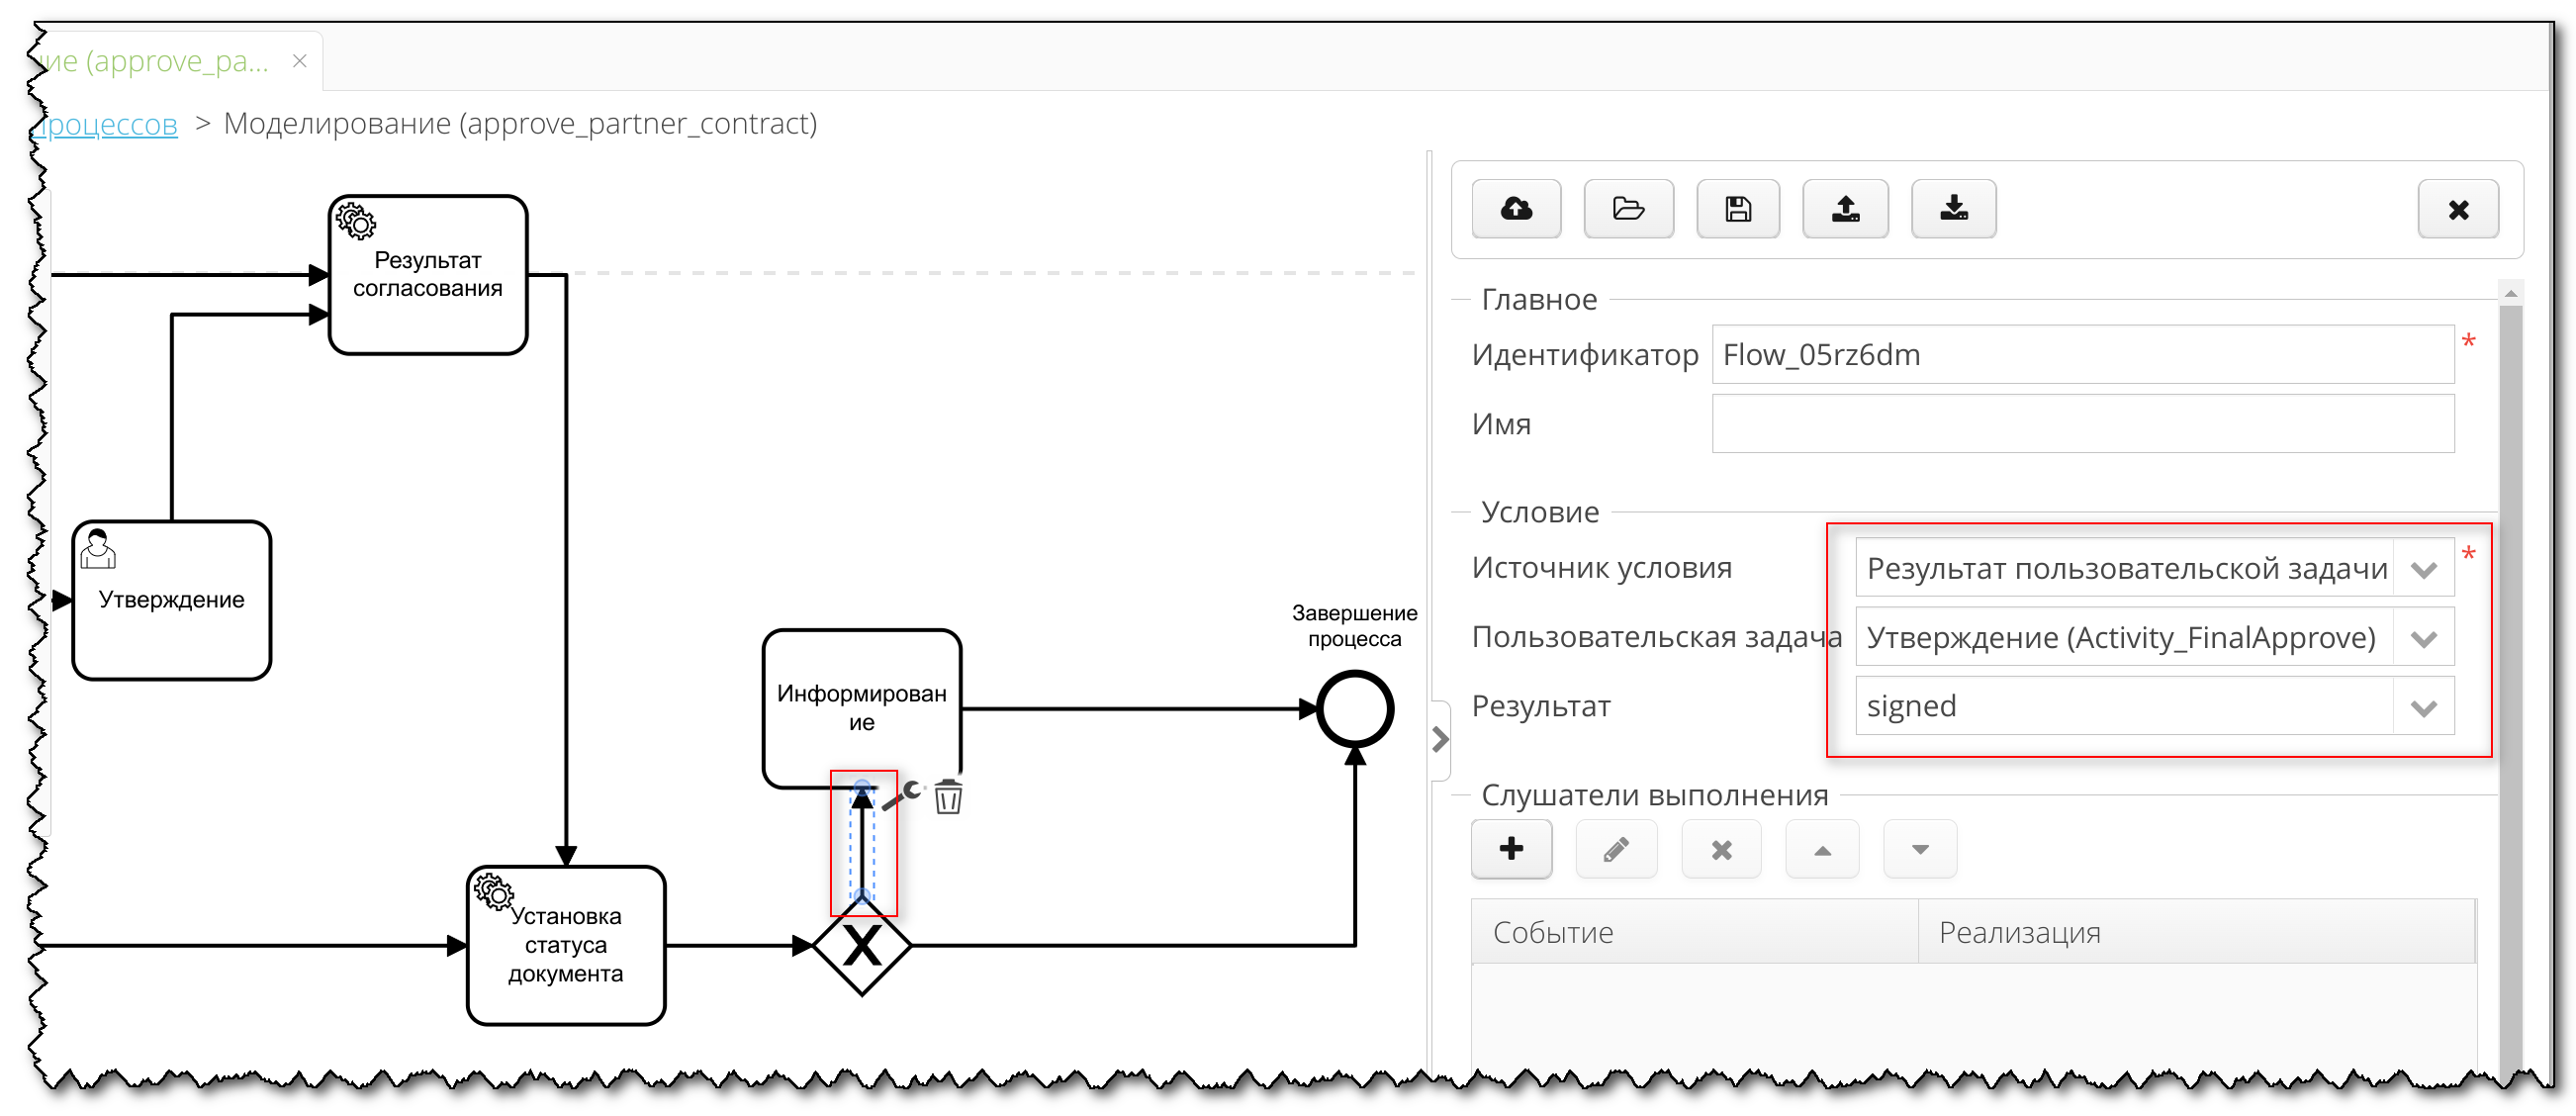The image size is (2576, 1116).
Task: Move listener up using the up-arrow icon
Action: tap(1822, 849)
